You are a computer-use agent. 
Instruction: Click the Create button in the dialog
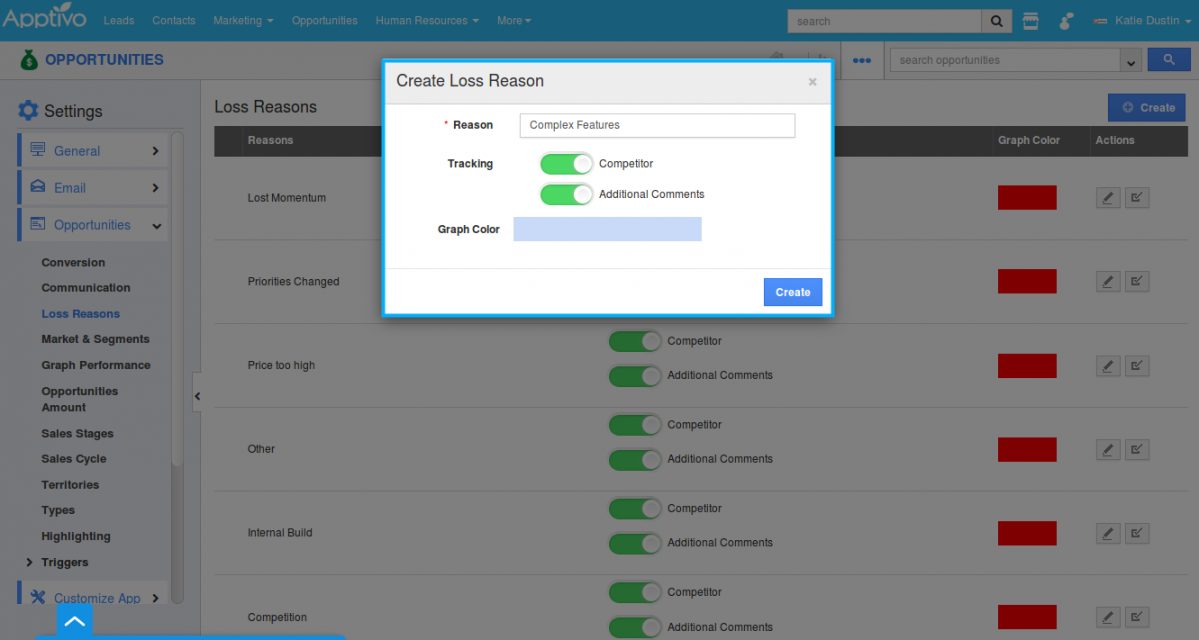click(x=792, y=292)
